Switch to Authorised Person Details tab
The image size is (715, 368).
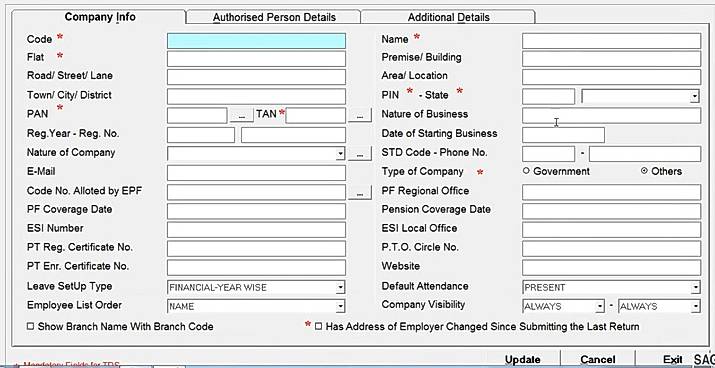tap(274, 17)
